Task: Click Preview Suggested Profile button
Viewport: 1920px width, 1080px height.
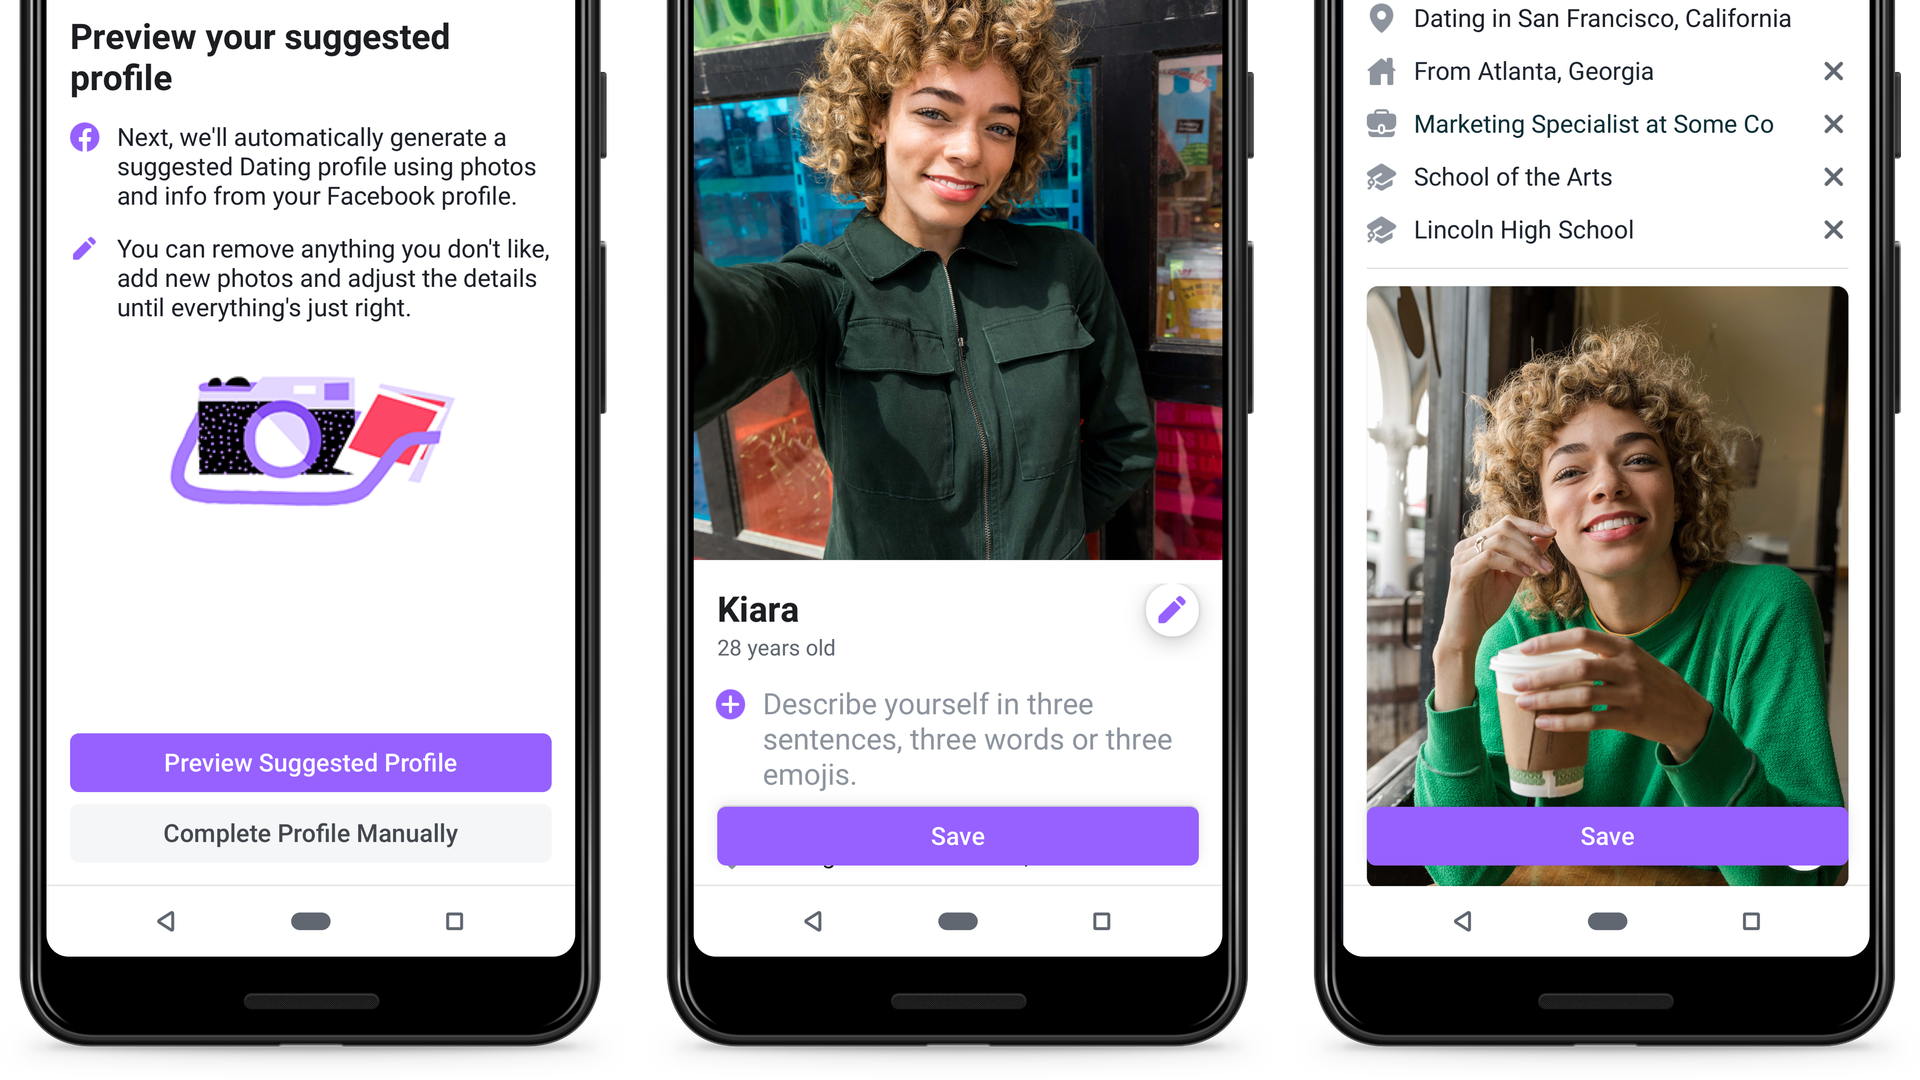Action: (310, 762)
